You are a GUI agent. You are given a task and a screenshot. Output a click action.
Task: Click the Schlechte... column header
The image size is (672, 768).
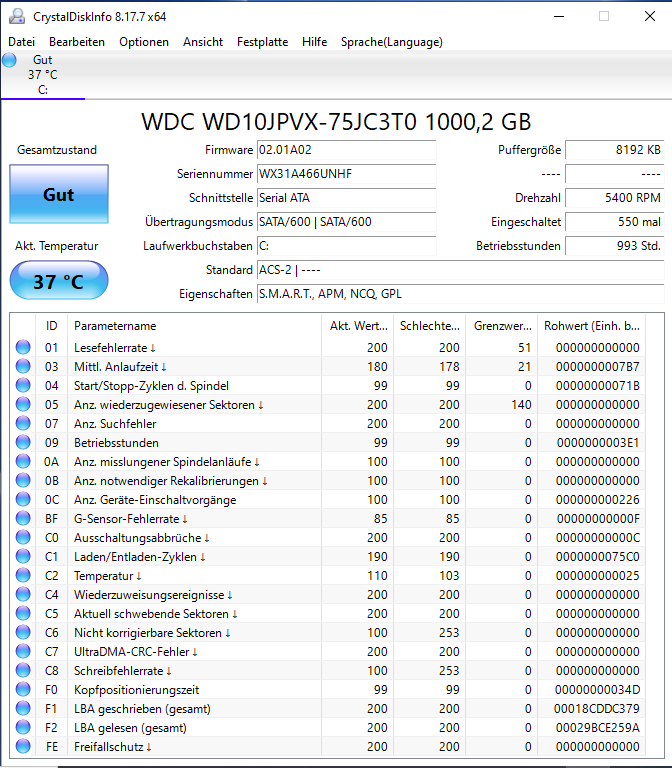coord(430,326)
